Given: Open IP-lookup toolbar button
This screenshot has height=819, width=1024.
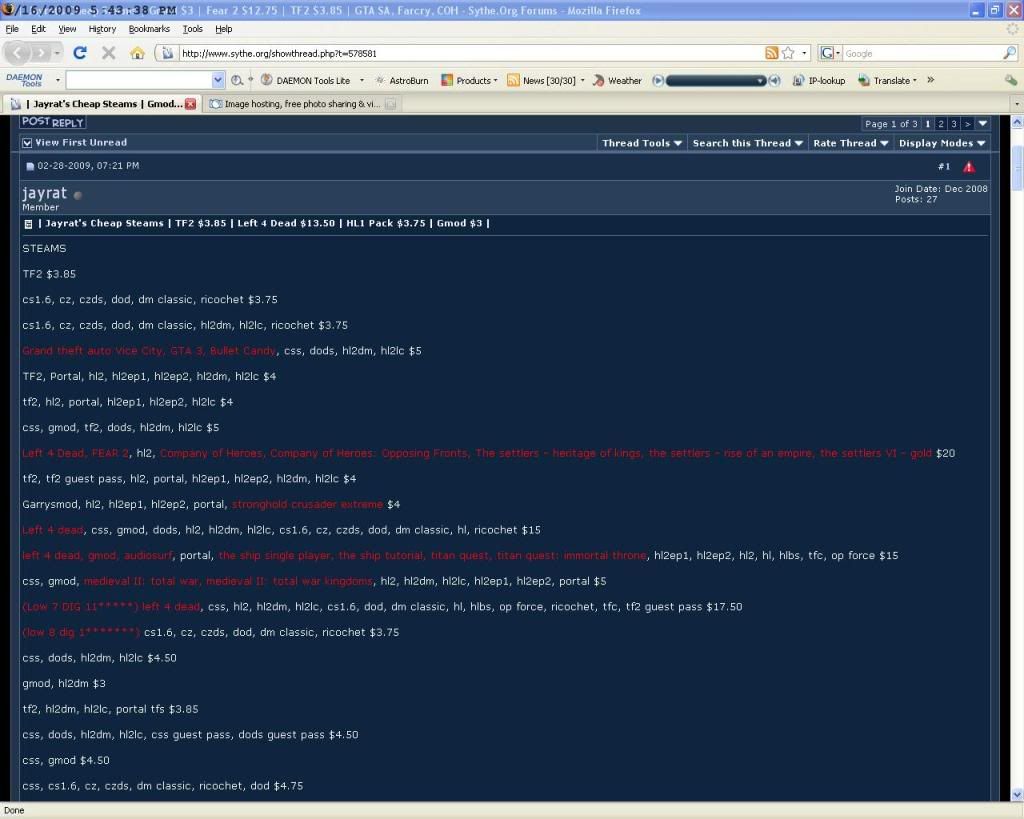Looking at the screenshot, I should 819,80.
